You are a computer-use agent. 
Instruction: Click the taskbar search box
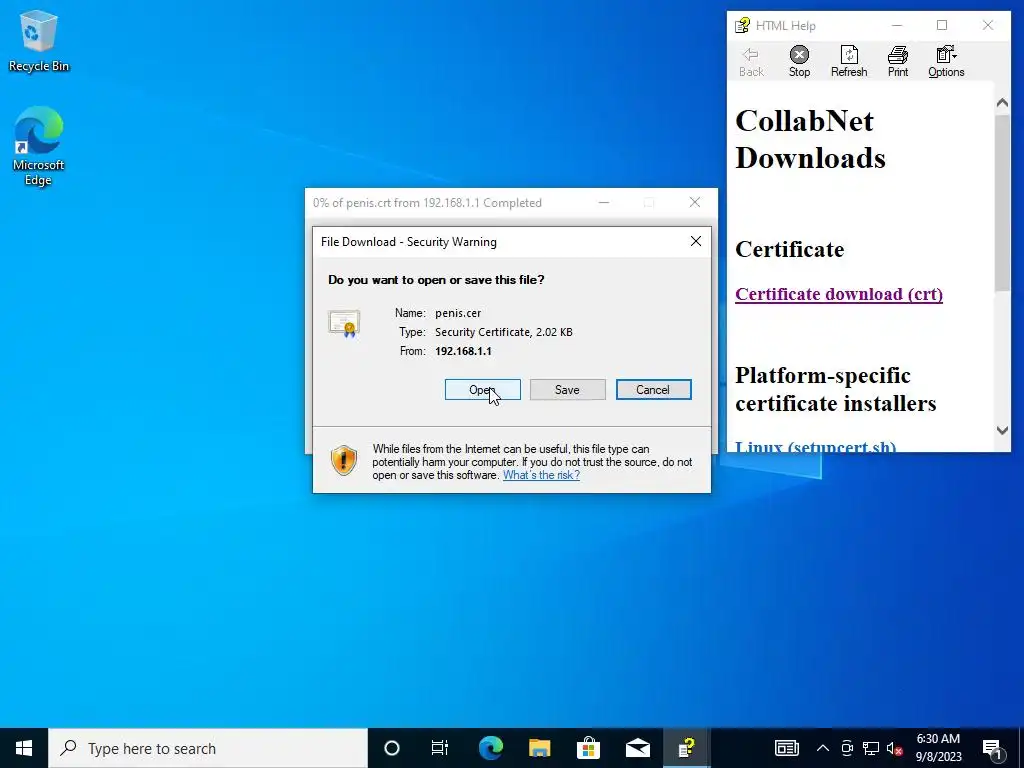(x=208, y=748)
